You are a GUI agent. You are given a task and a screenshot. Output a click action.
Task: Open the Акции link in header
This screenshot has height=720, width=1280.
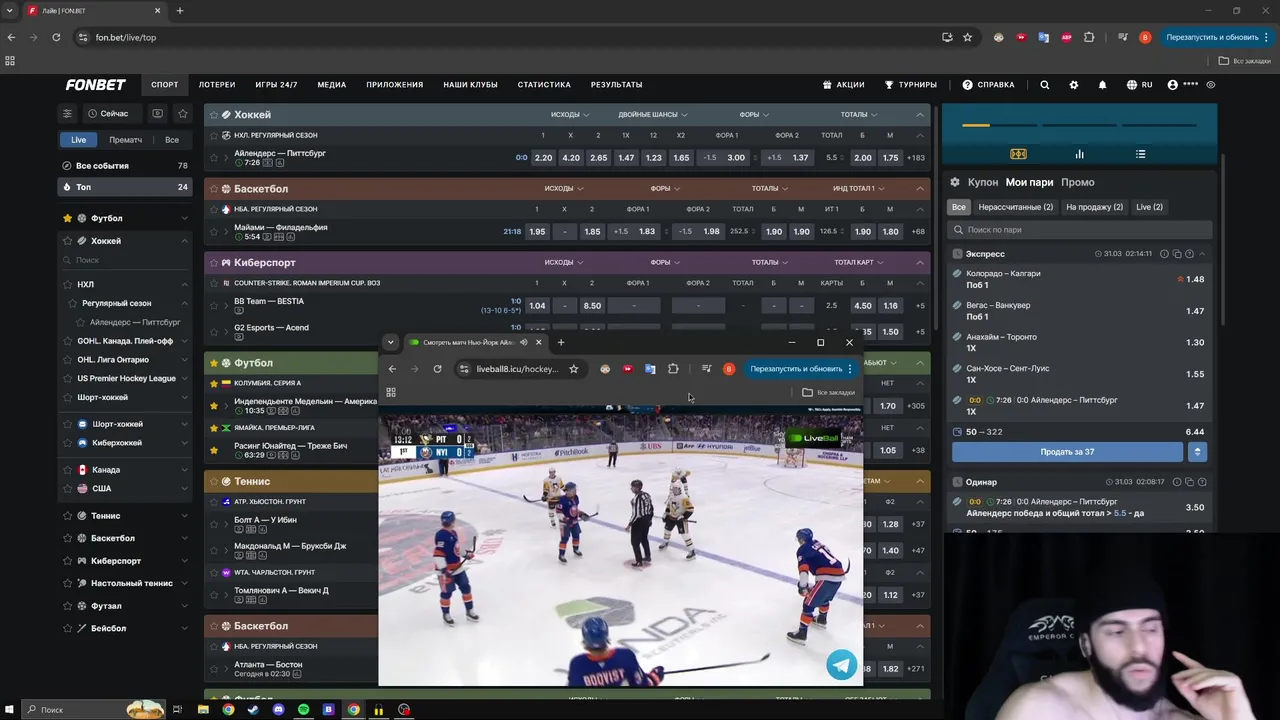843,85
